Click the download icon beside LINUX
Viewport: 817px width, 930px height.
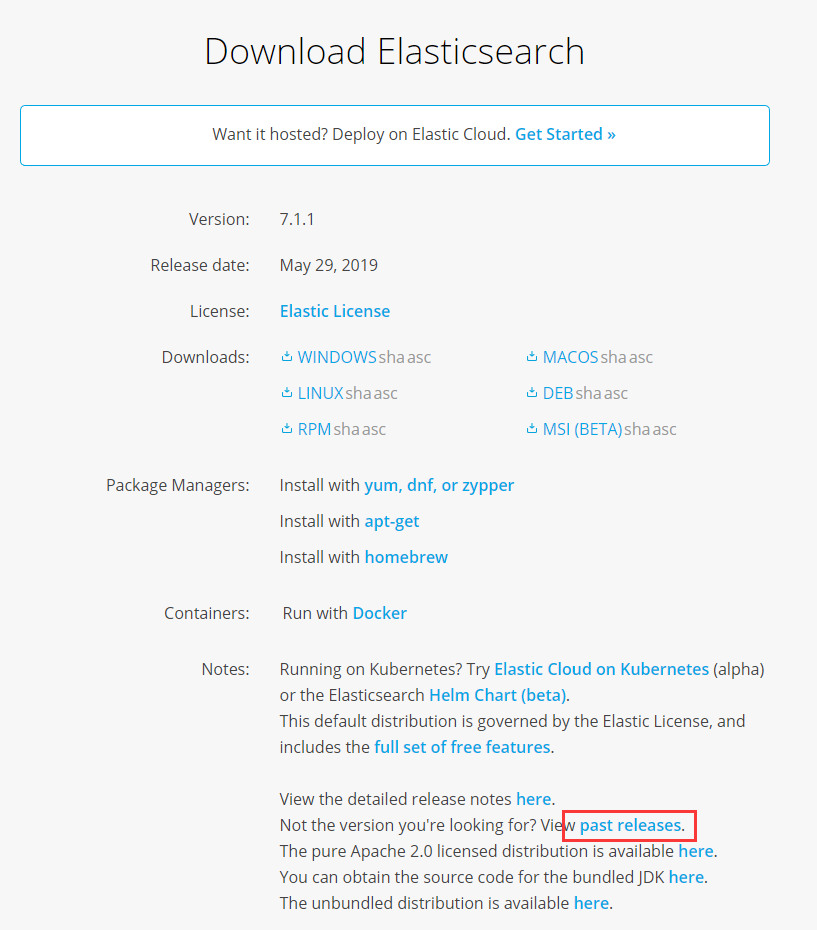[287, 393]
